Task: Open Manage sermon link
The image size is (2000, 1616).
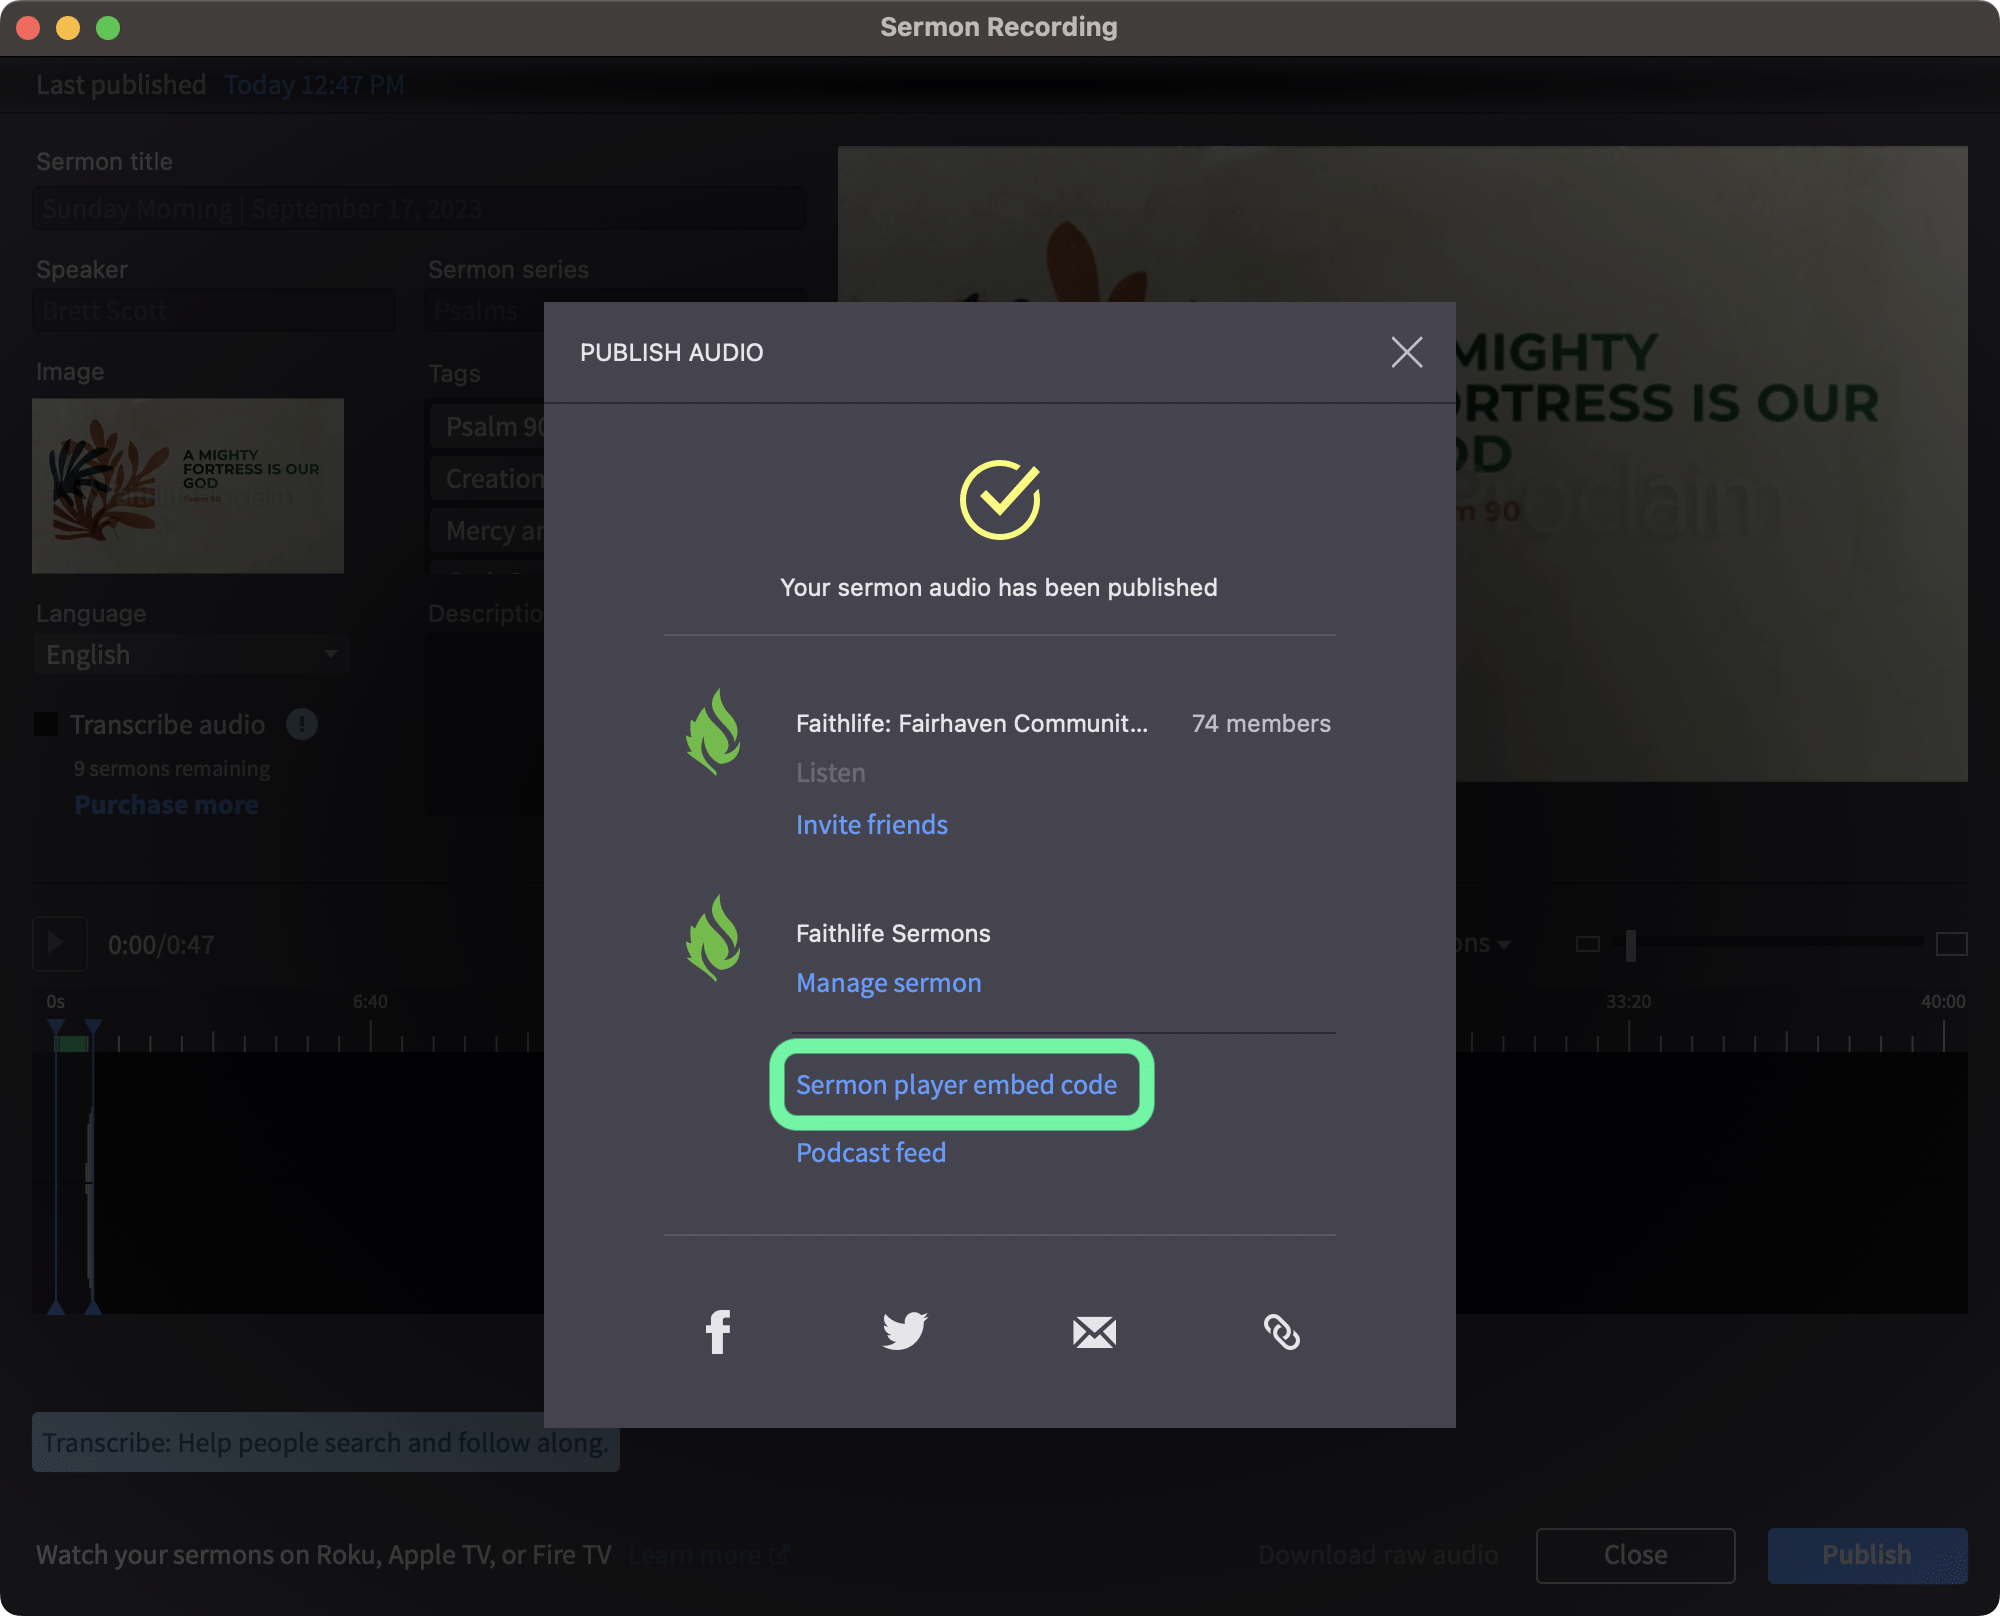Action: click(889, 983)
